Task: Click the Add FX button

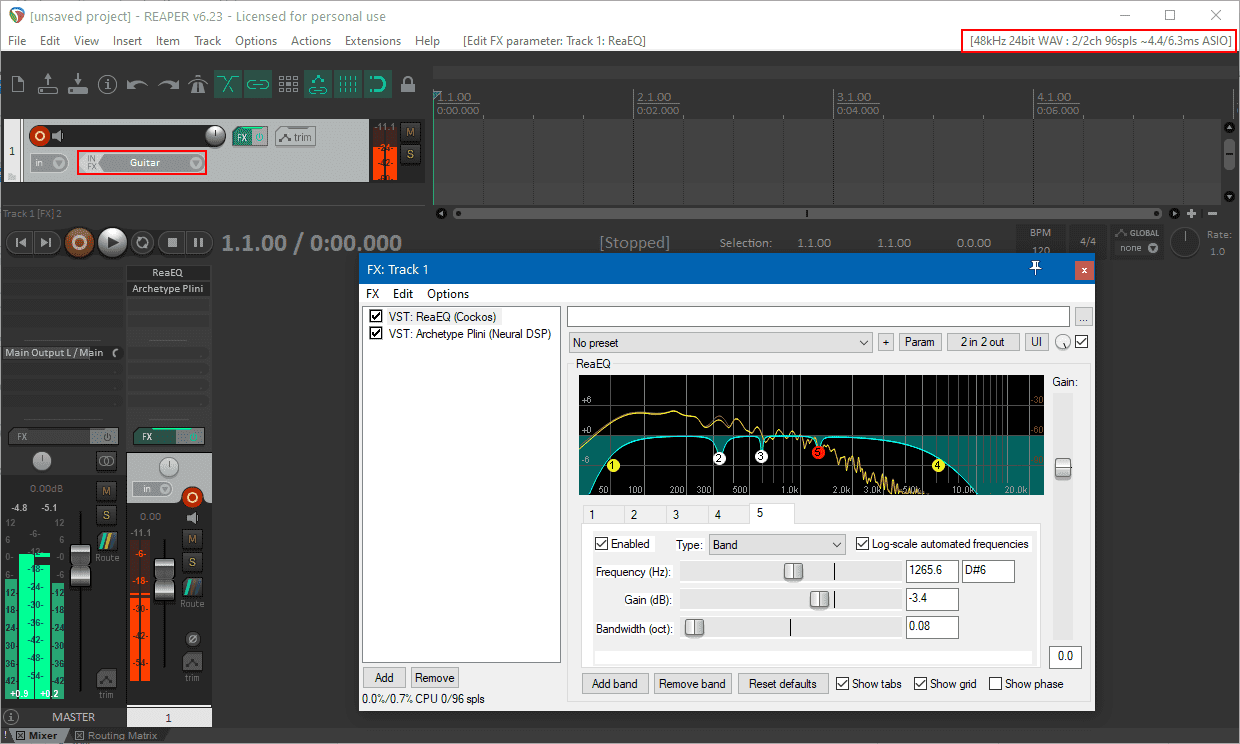Action: (384, 677)
